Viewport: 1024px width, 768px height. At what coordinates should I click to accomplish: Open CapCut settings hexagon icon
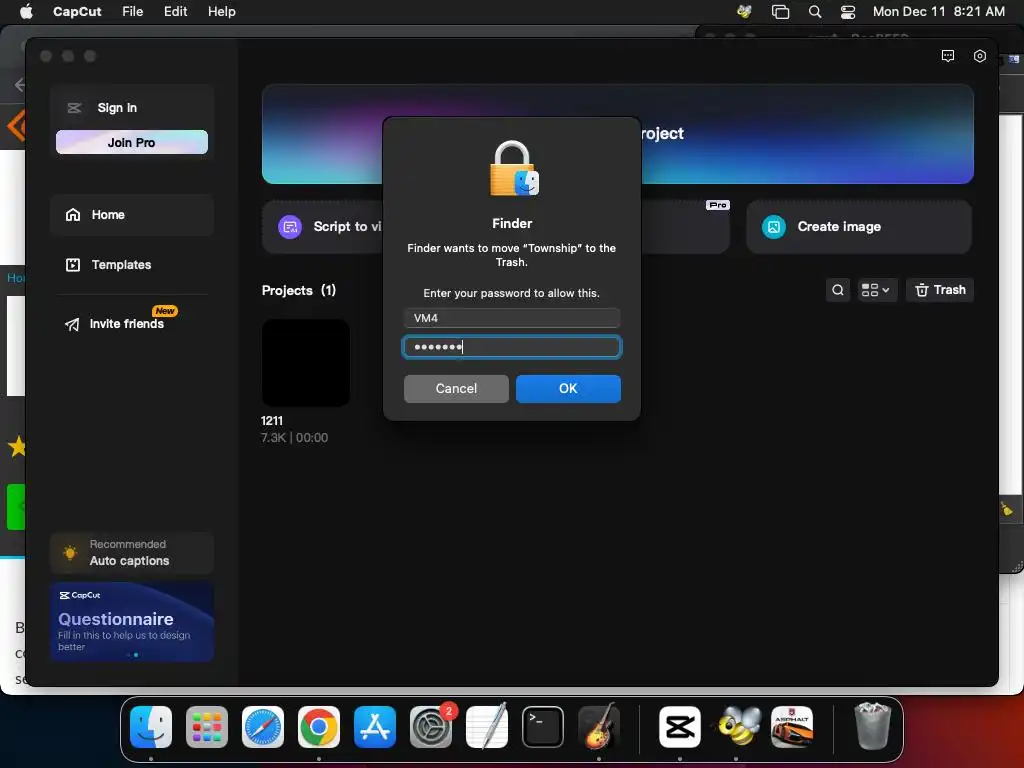pos(980,56)
